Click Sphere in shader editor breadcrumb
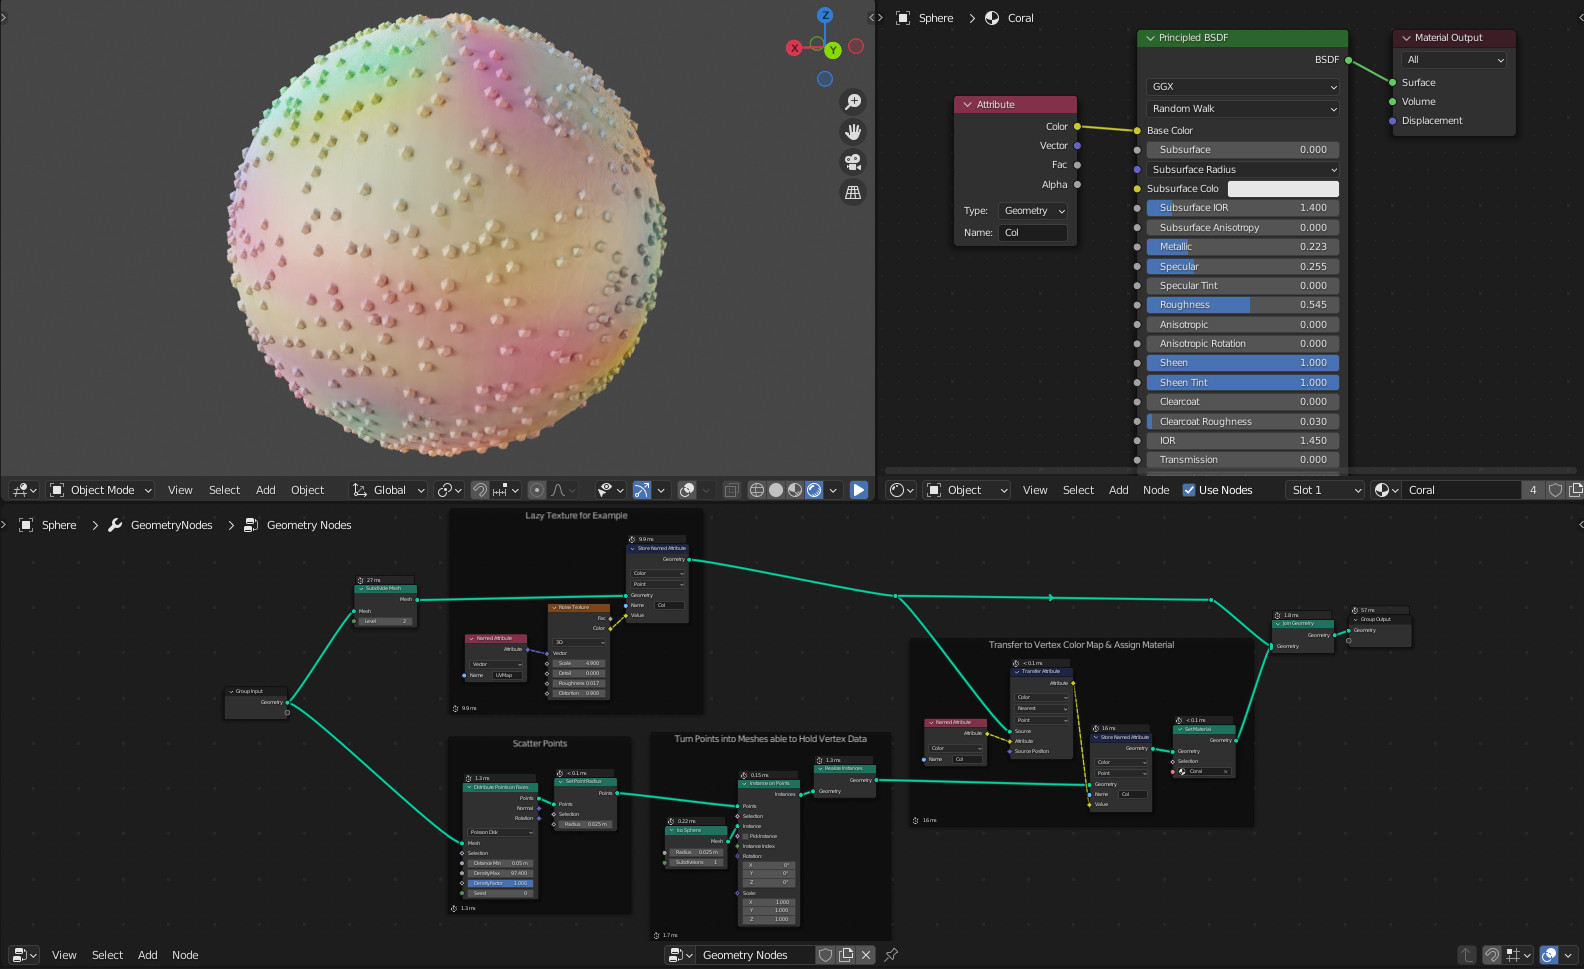Viewport: 1584px width, 969px height. coord(936,18)
